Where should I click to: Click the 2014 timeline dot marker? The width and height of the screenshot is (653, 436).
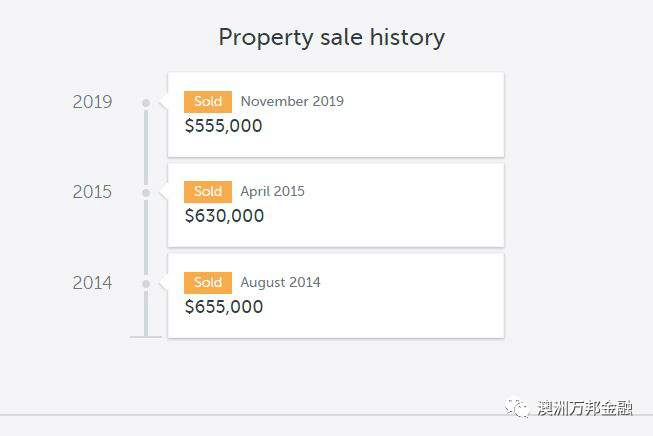pos(146,284)
